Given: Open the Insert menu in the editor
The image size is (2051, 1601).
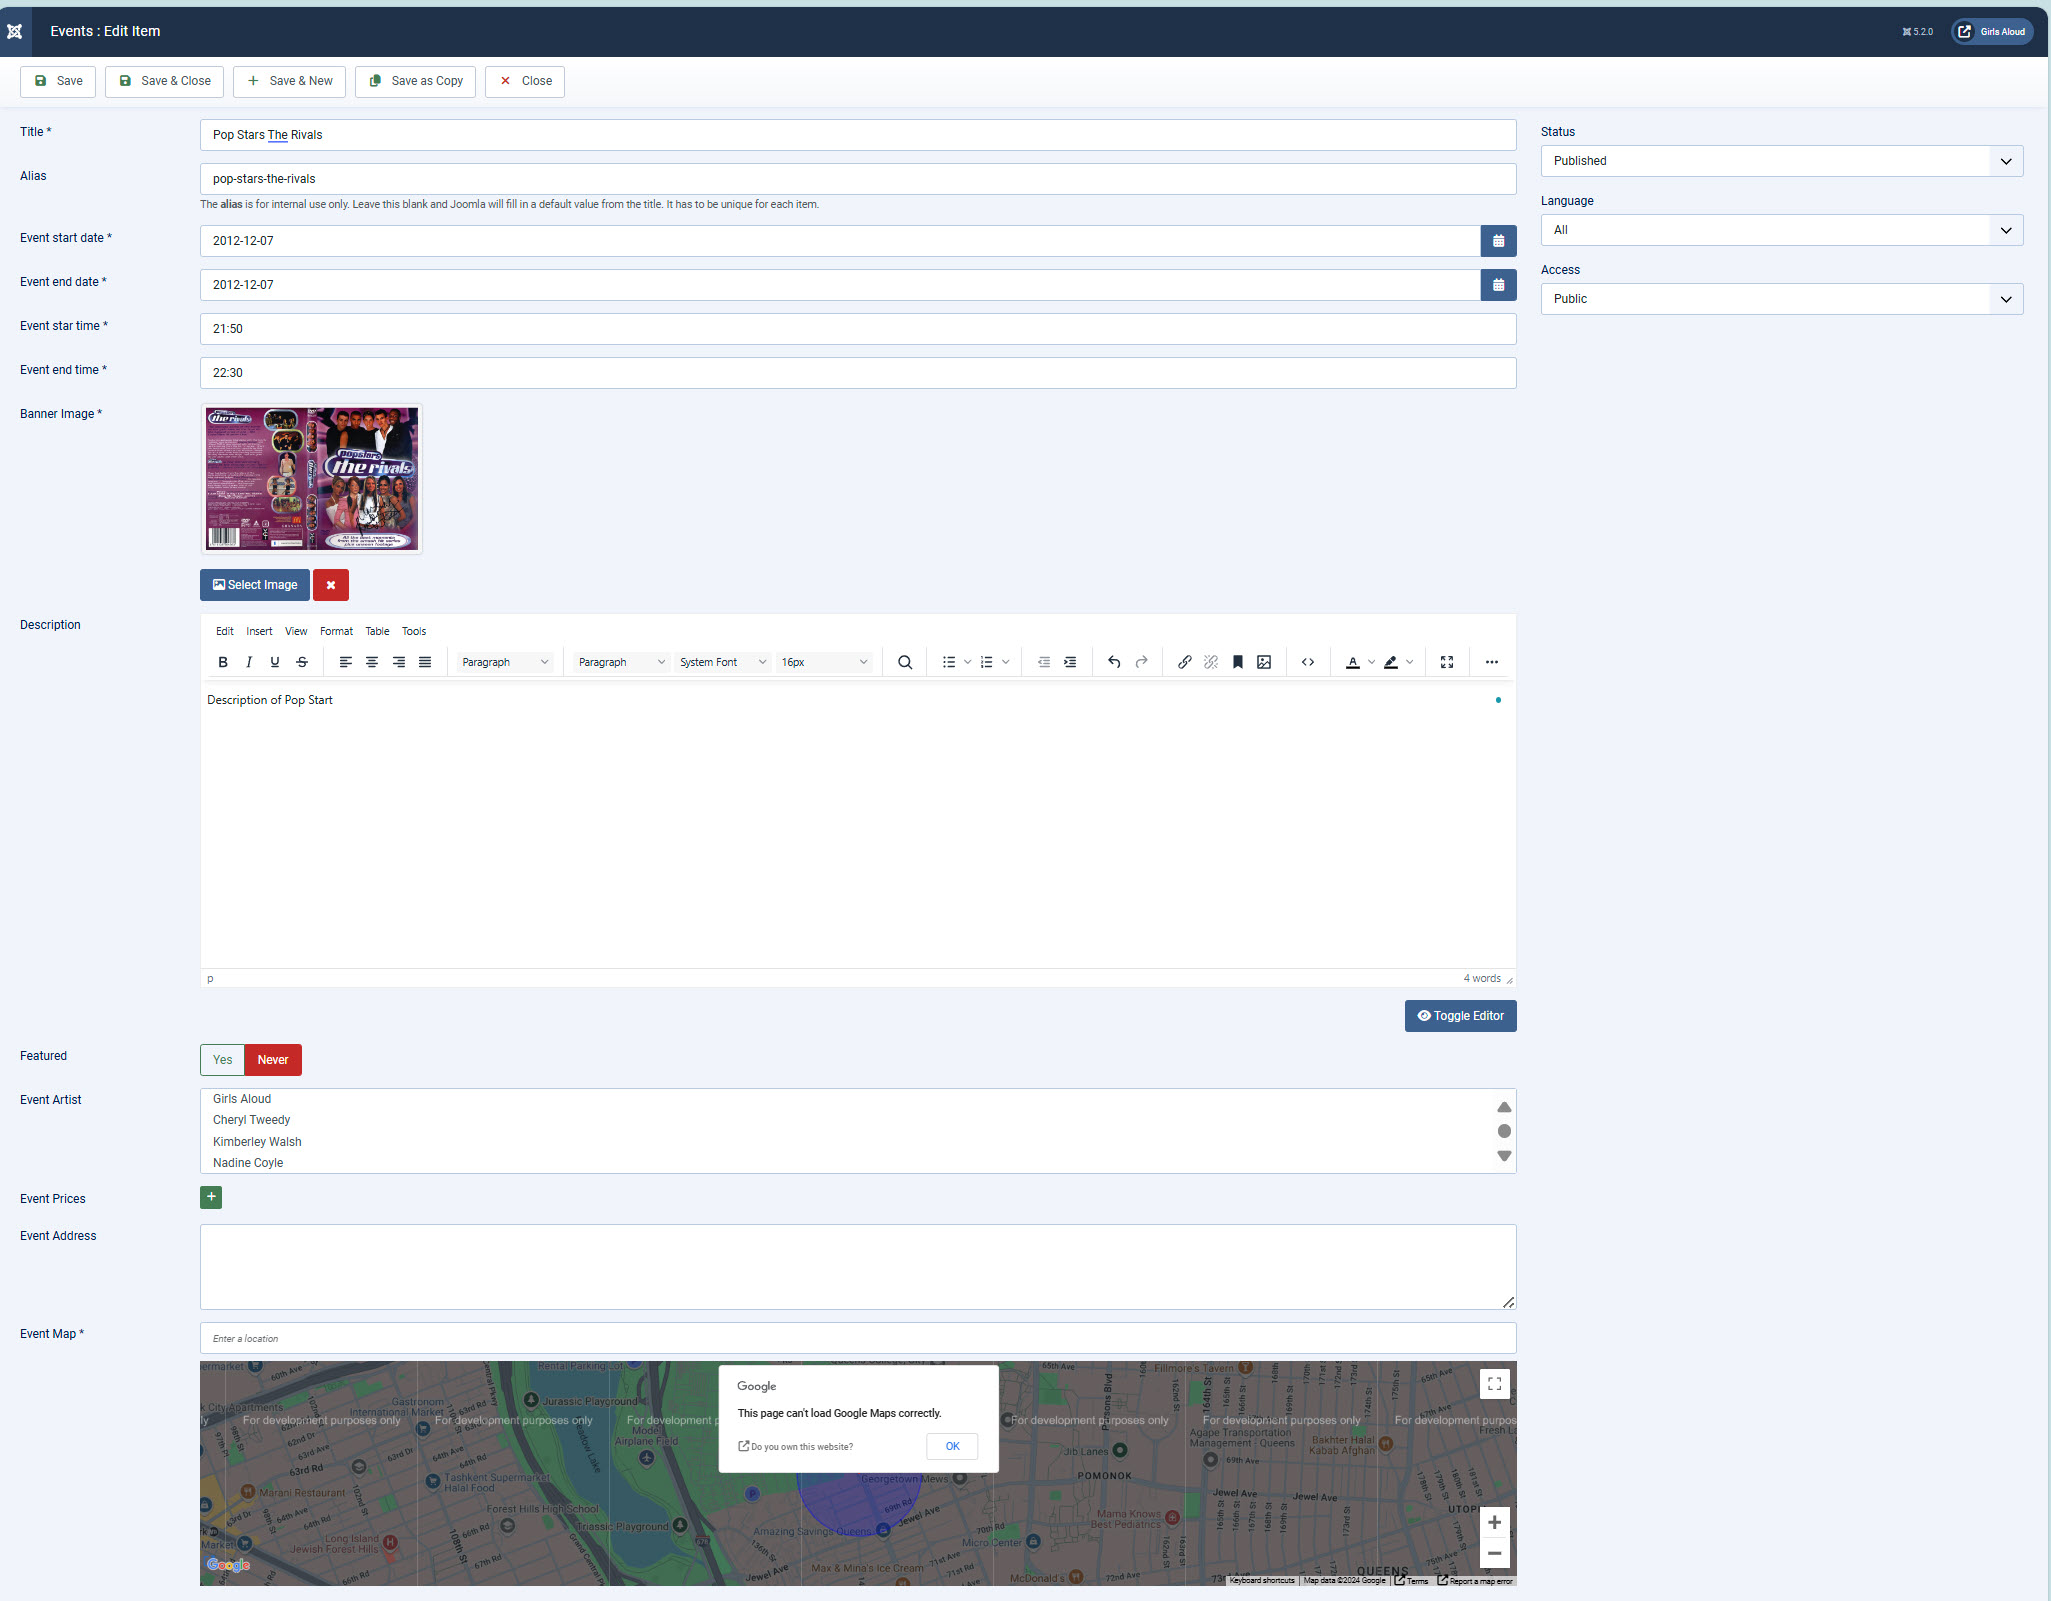Looking at the screenshot, I should click(x=259, y=631).
